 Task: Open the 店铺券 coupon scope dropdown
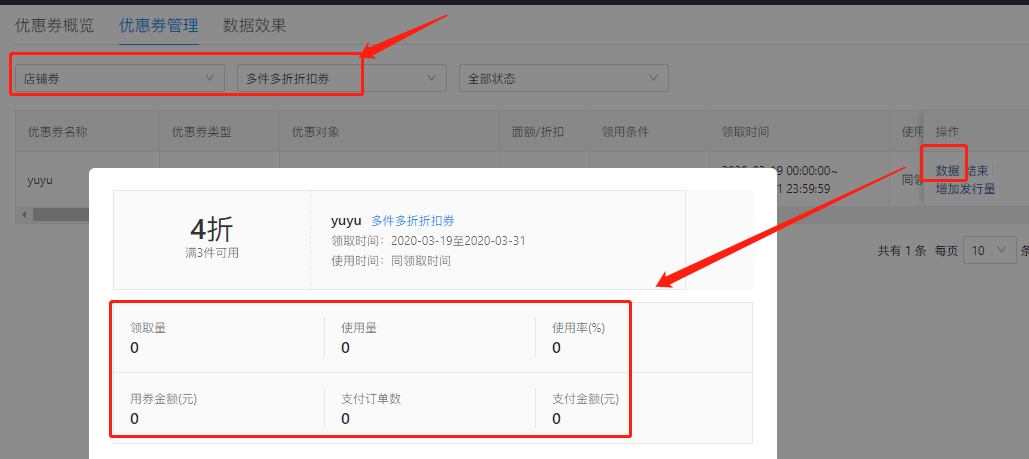[x=120, y=78]
